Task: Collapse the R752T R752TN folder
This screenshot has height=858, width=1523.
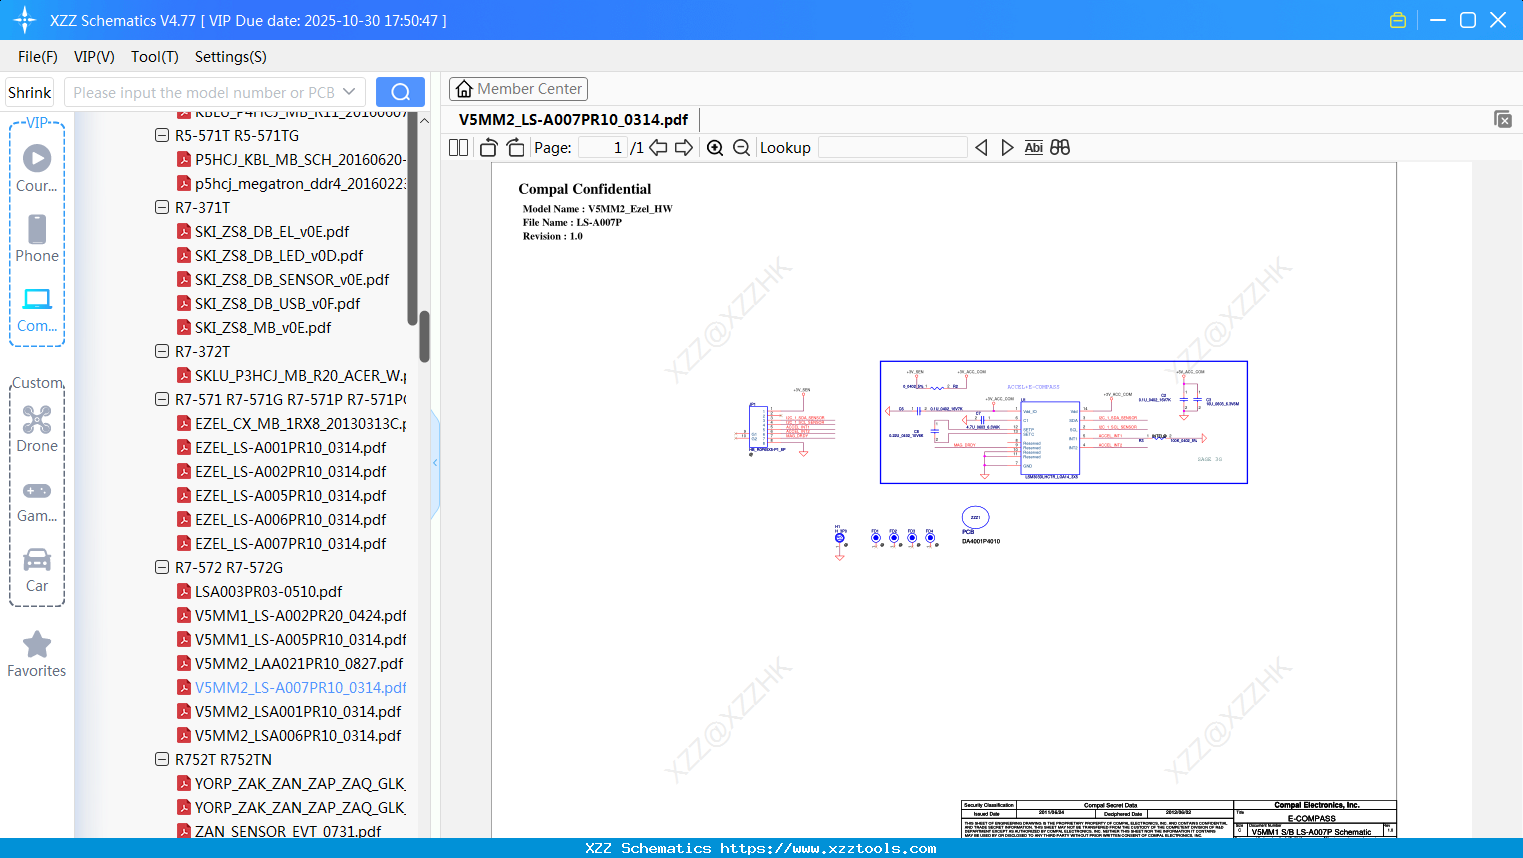Action: click(x=162, y=759)
